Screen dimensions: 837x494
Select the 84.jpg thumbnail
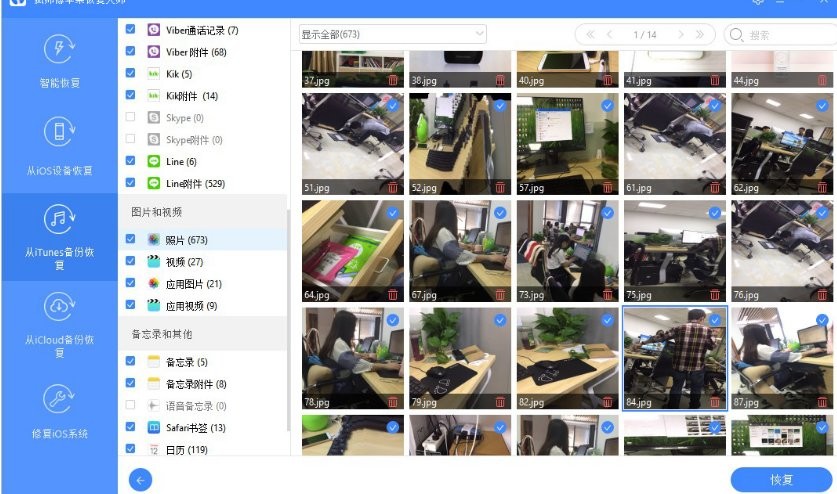[x=675, y=358]
